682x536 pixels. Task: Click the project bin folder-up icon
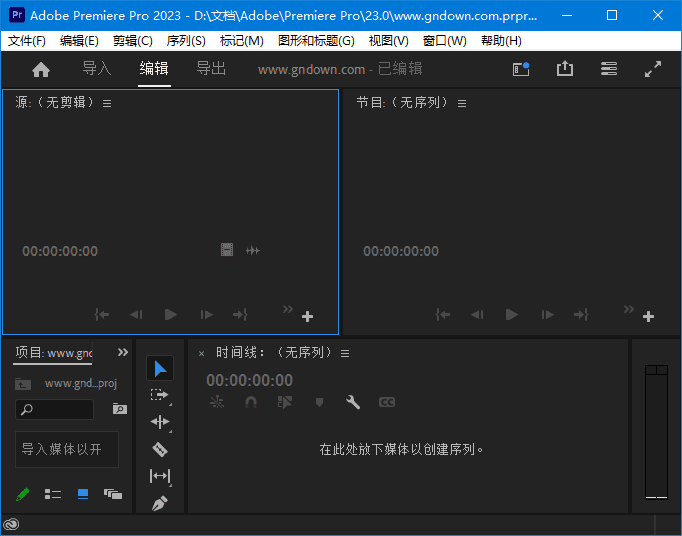[23, 384]
